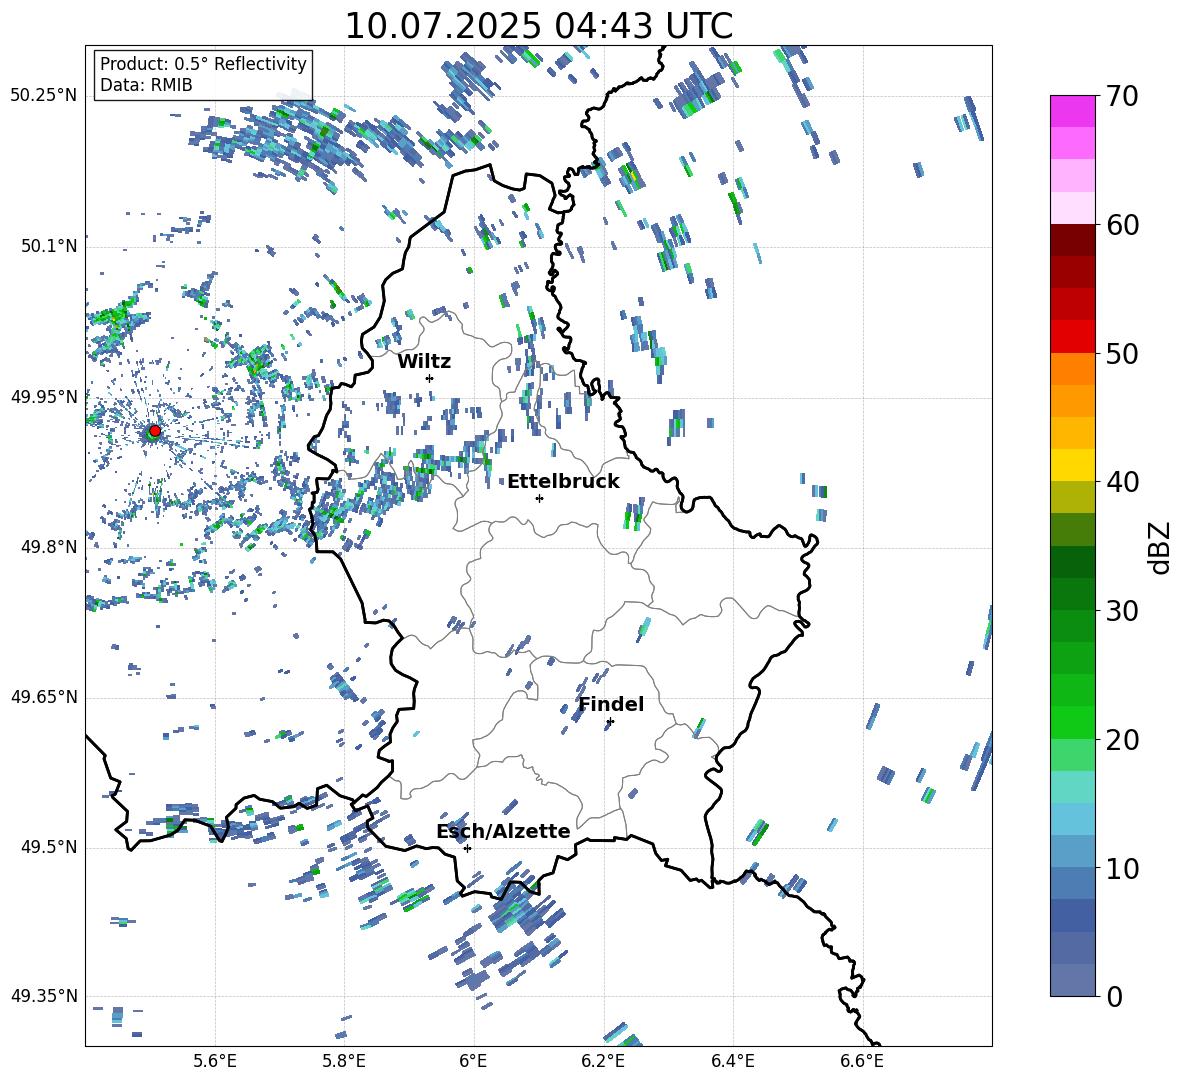Click the 60 value on colorbar
Image resolution: width=1184 pixels, height=1081 pixels.
click(1122, 225)
